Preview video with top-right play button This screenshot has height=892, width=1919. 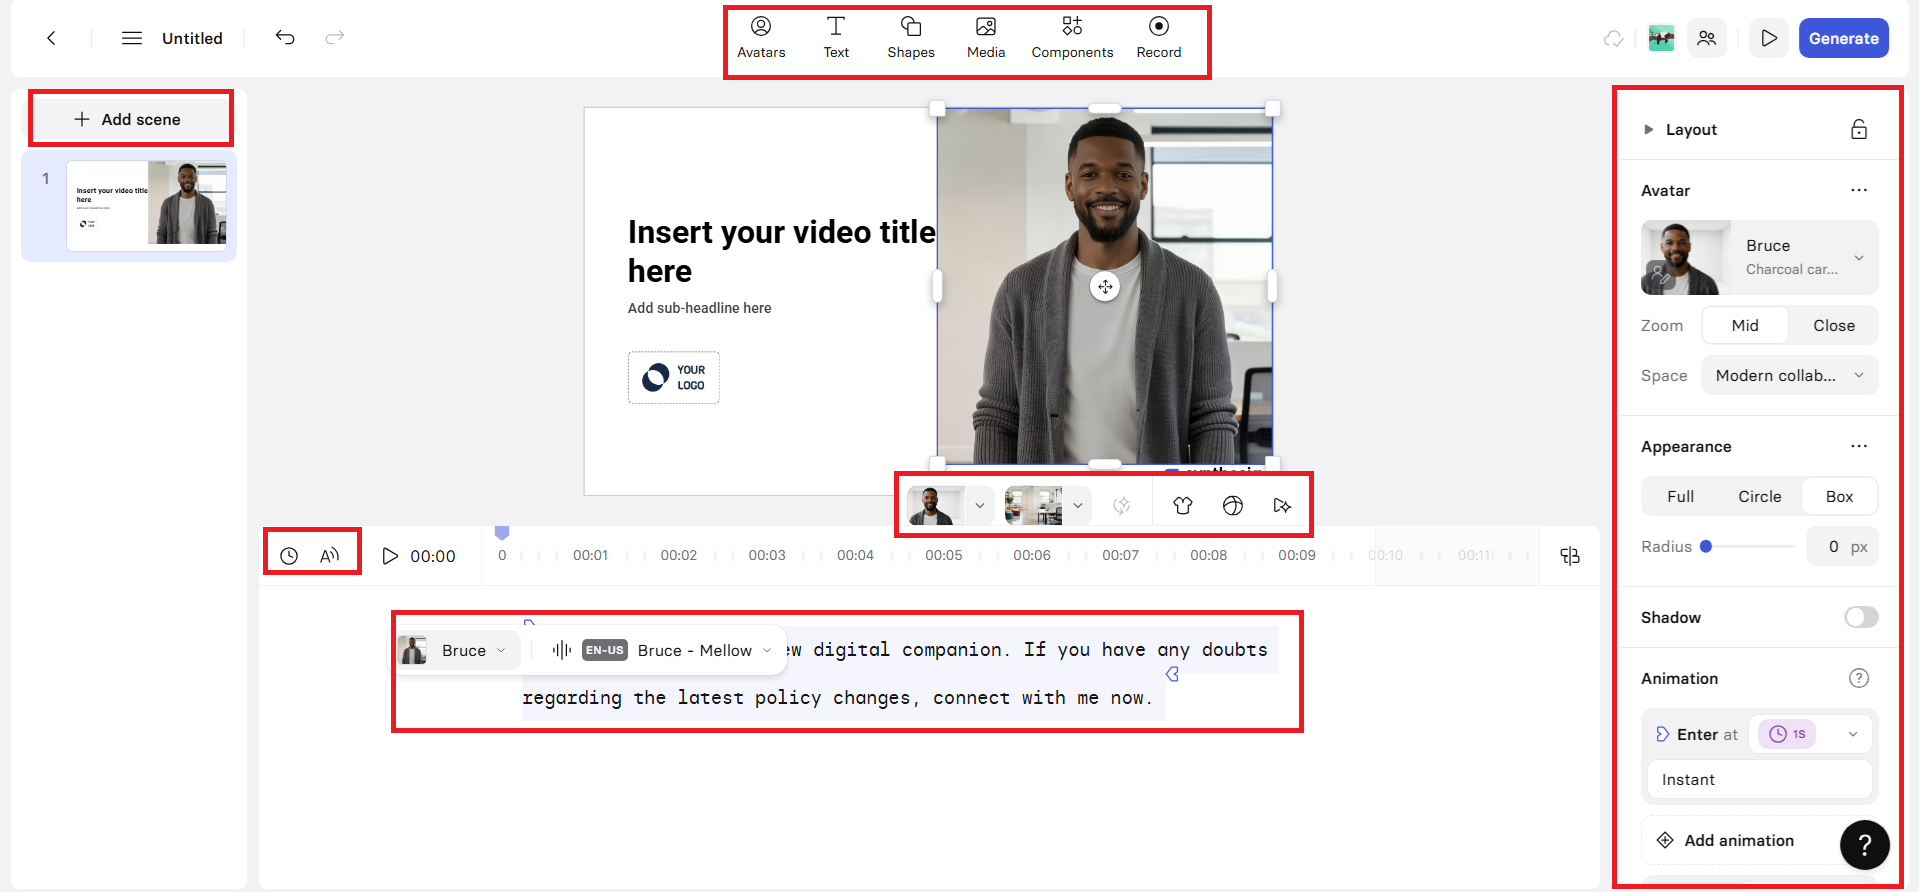[1769, 38]
